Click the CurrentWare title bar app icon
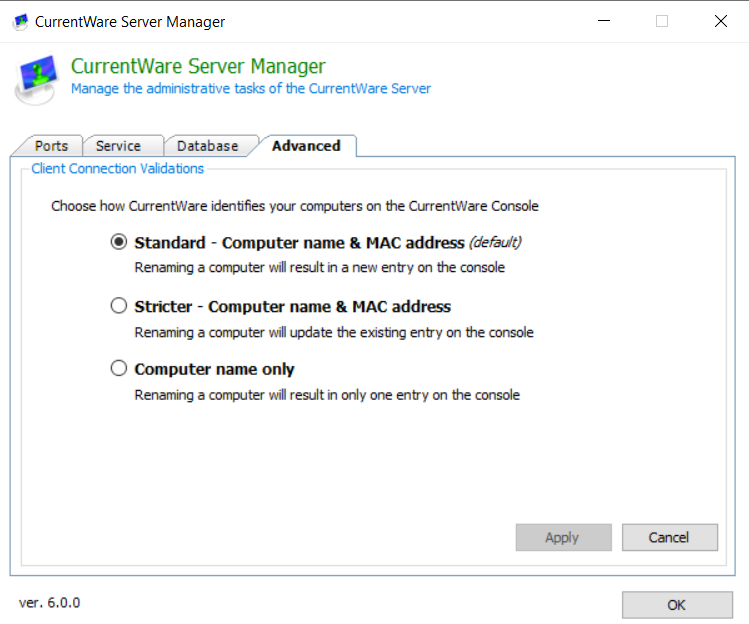Image resolution: width=749 pixels, height=624 pixels. click(x=21, y=22)
